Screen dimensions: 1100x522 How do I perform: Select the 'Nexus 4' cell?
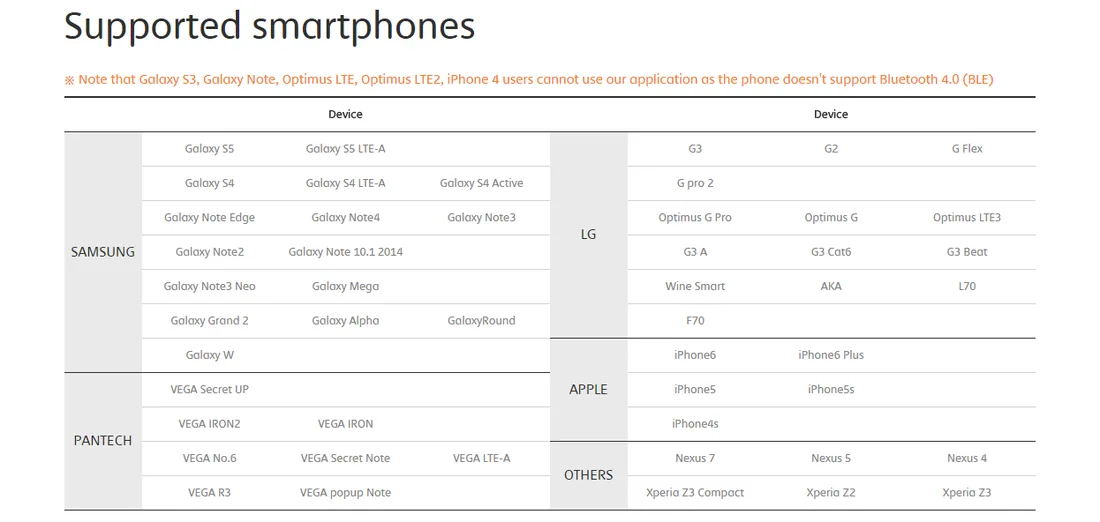967,458
